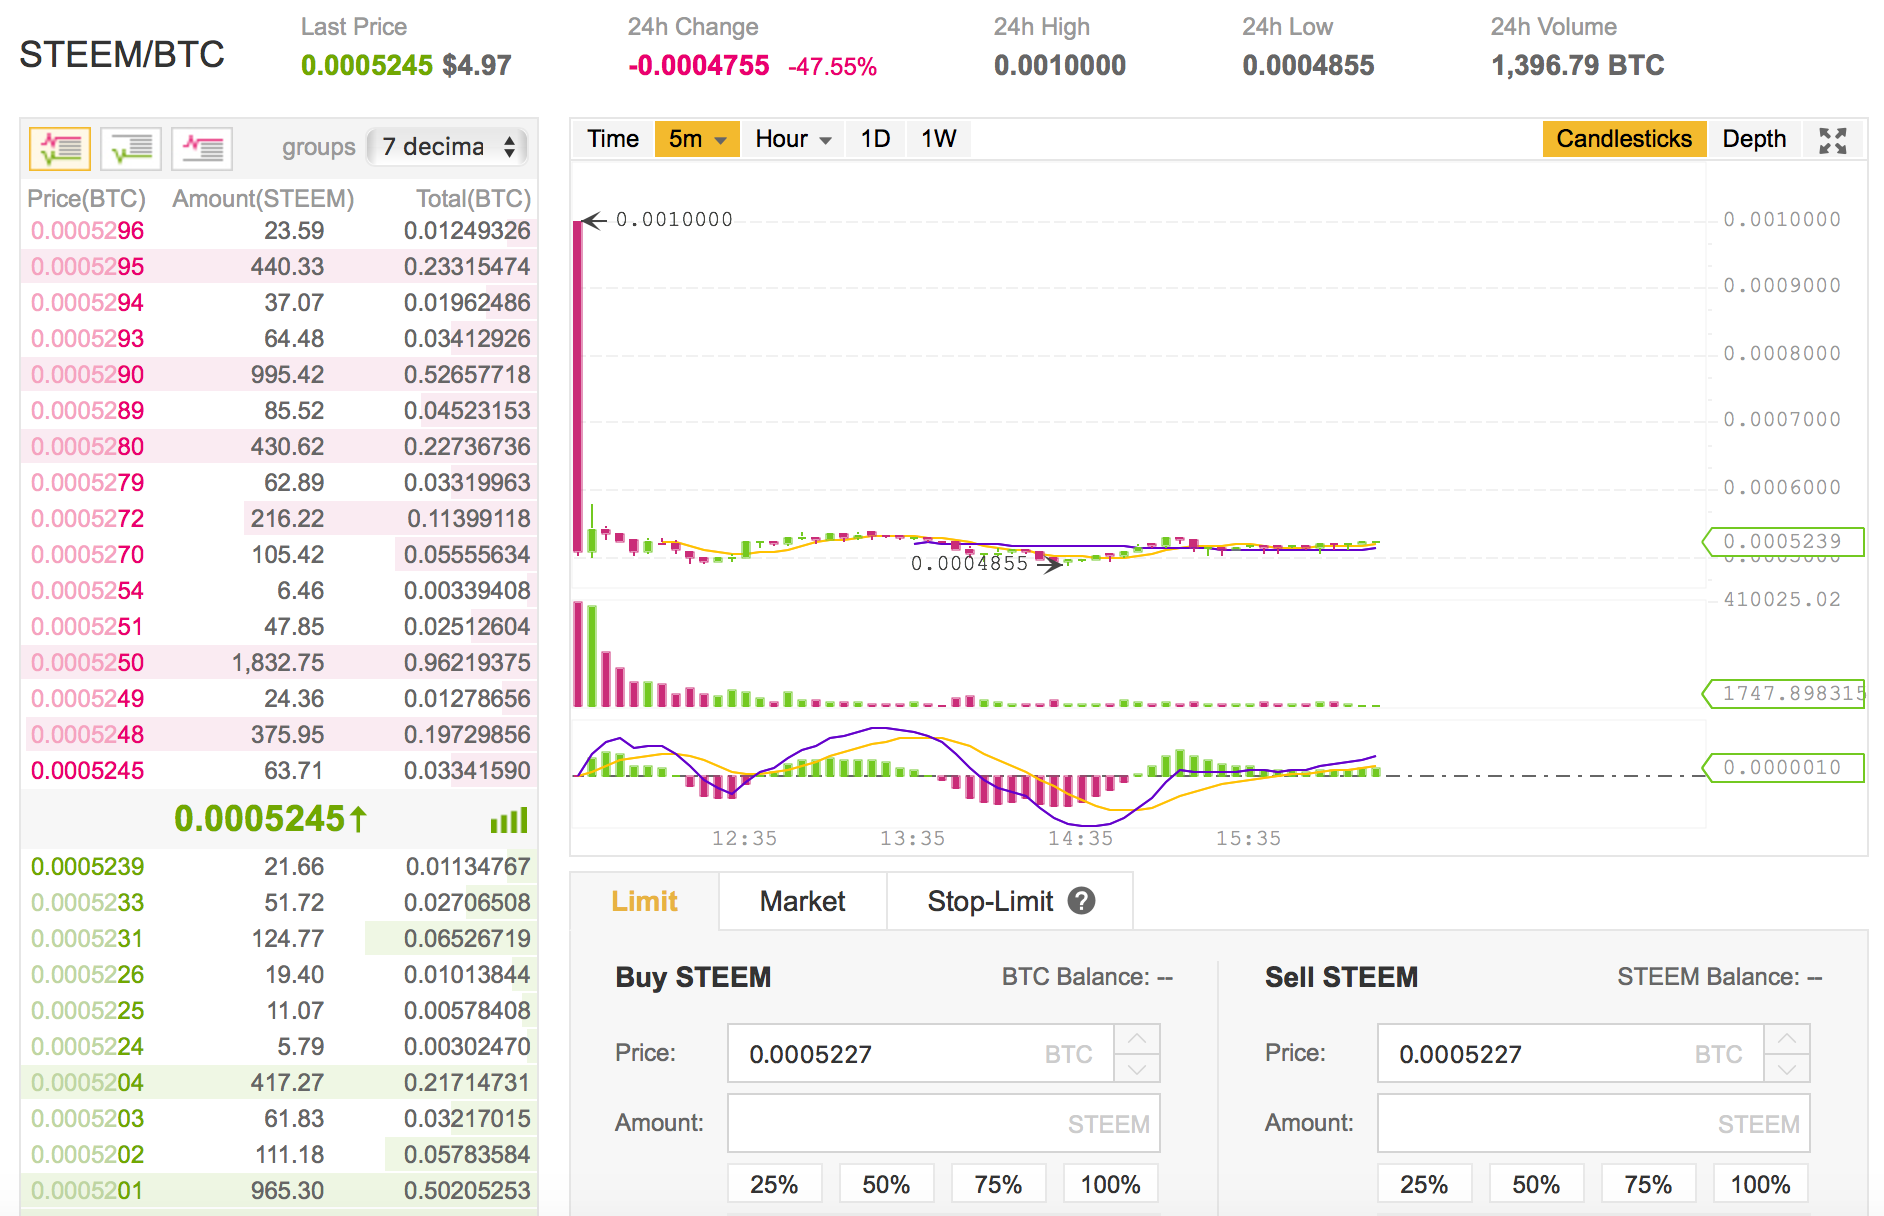Expand chart to fullscreen
Image resolution: width=1884 pixels, height=1216 pixels.
(1832, 140)
